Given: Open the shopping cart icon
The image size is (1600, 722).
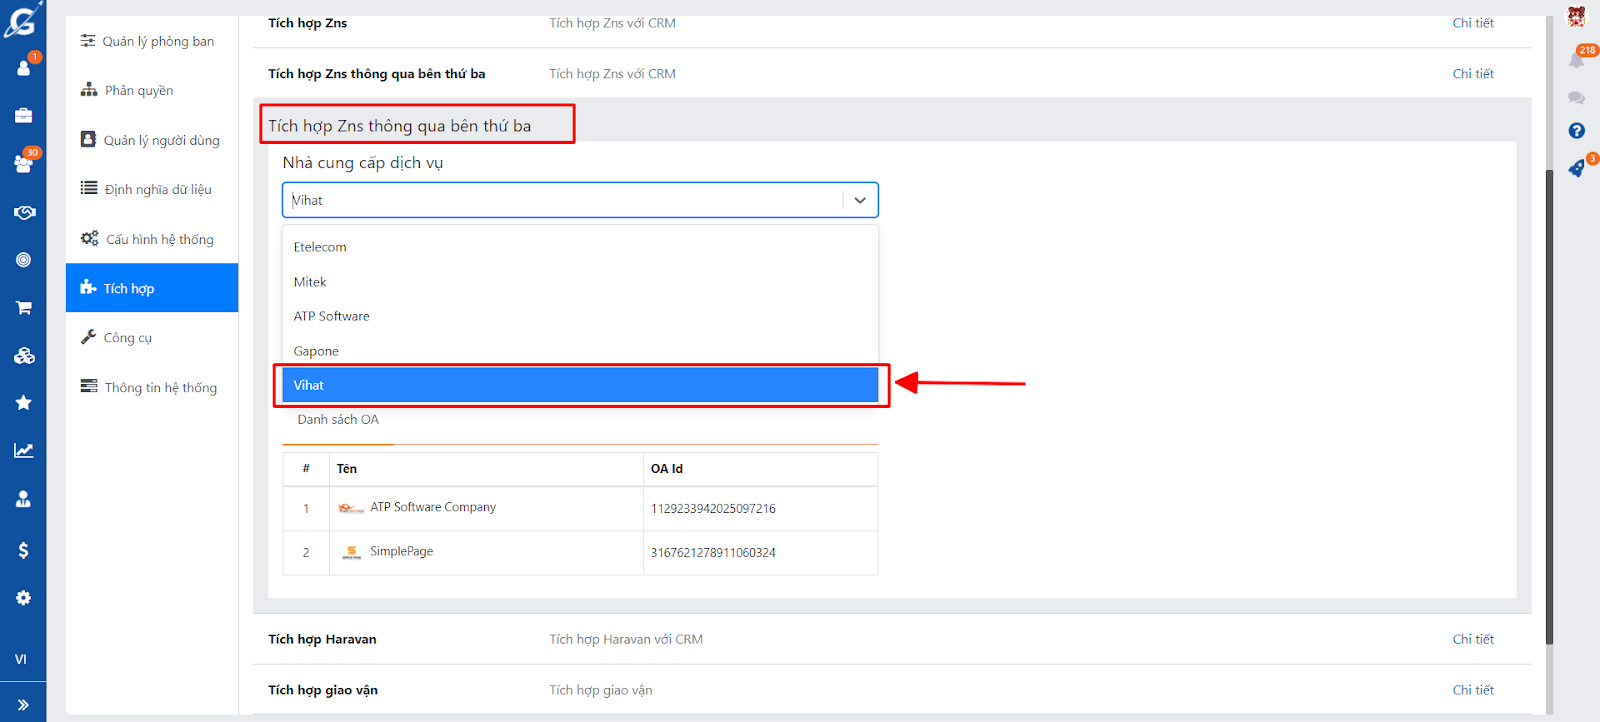Looking at the screenshot, I should [24, 308].
